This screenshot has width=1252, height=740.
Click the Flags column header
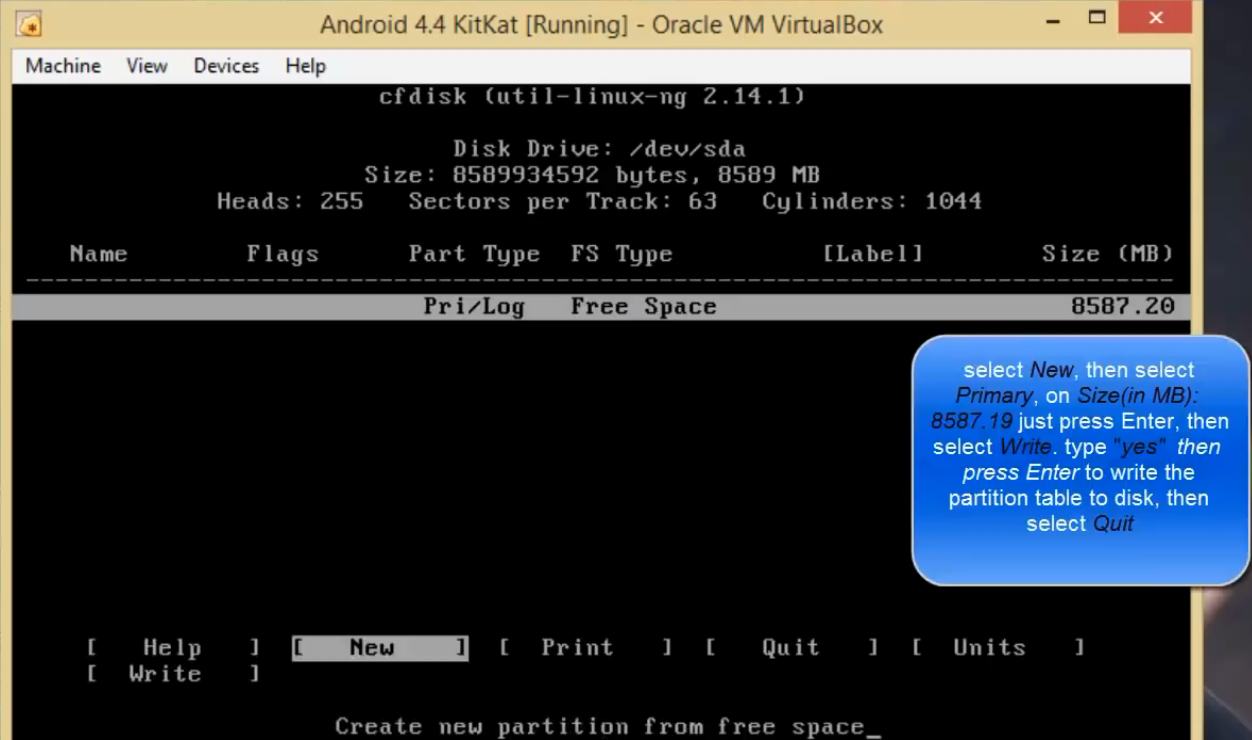tap(283, 254)
